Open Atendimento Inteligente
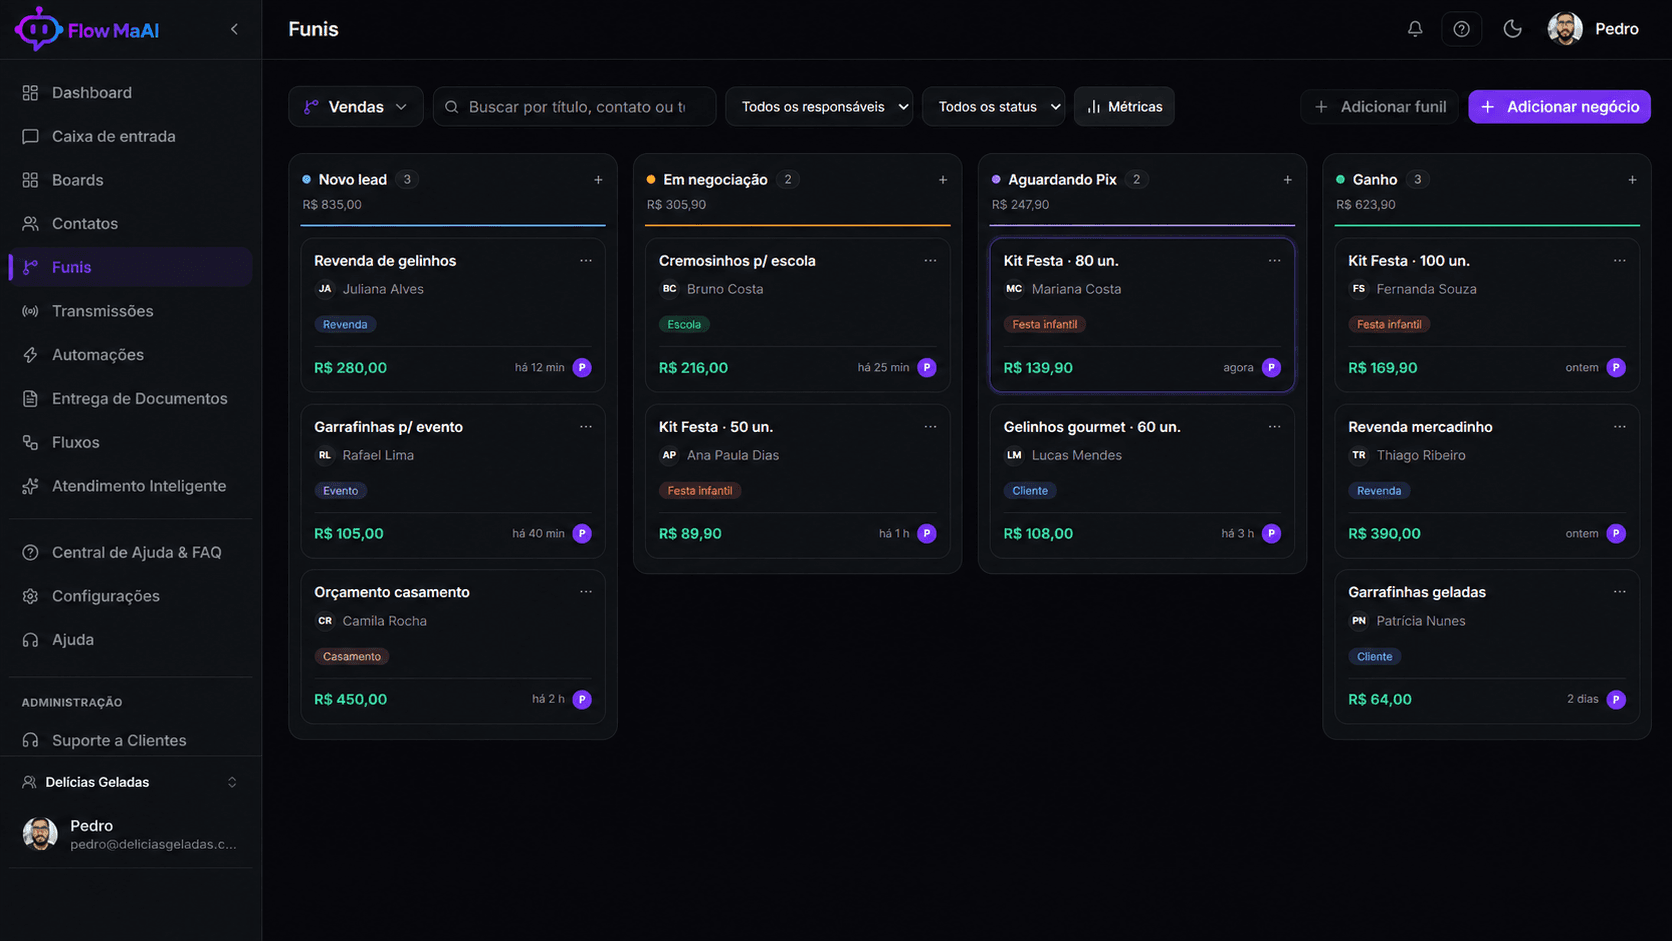The image size is (1672, 941). (x=130, y=486)
